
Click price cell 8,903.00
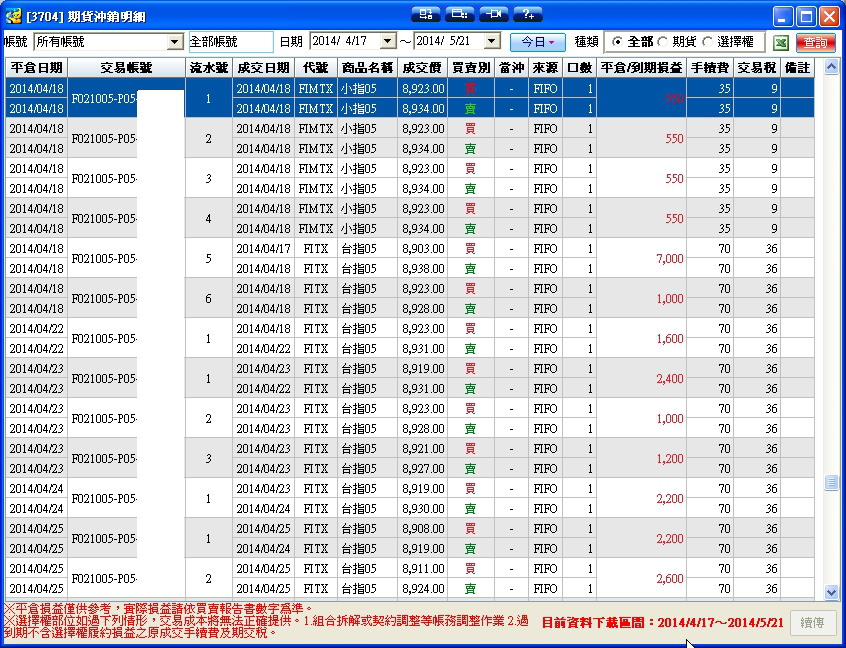tap(422, 249)
